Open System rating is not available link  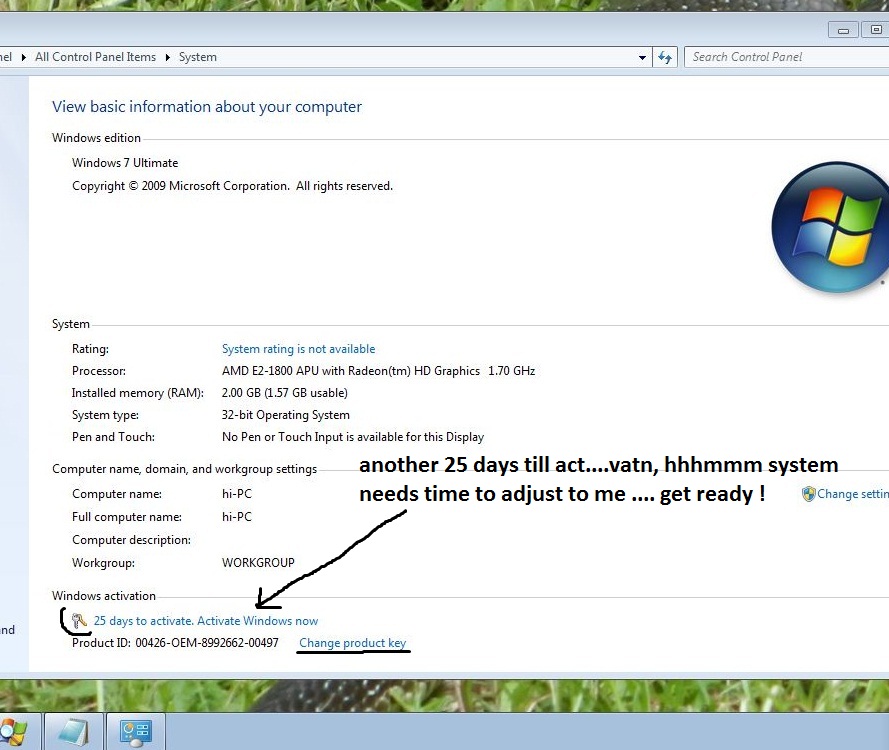(298, 349)
